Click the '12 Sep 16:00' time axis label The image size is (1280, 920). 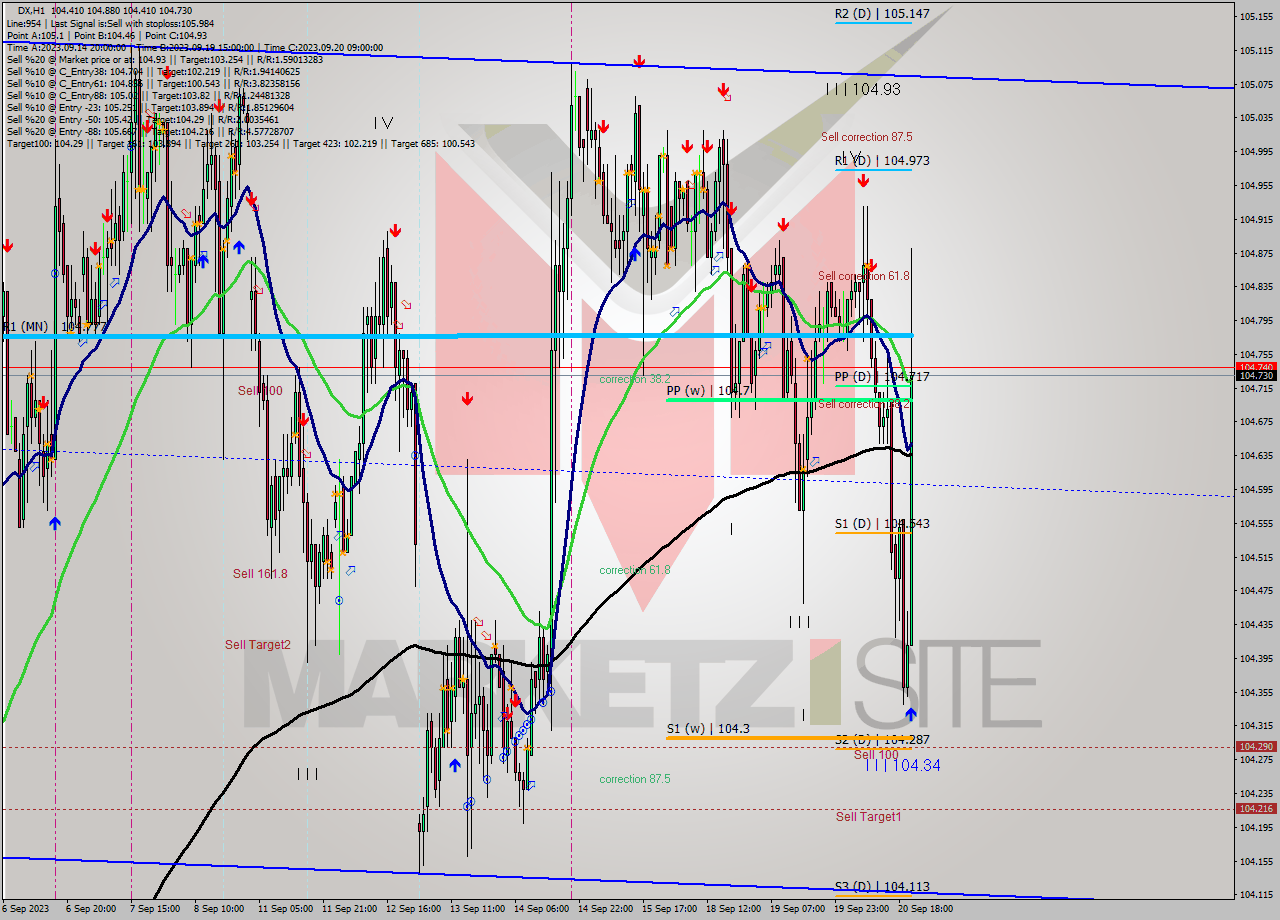point(413,909)
